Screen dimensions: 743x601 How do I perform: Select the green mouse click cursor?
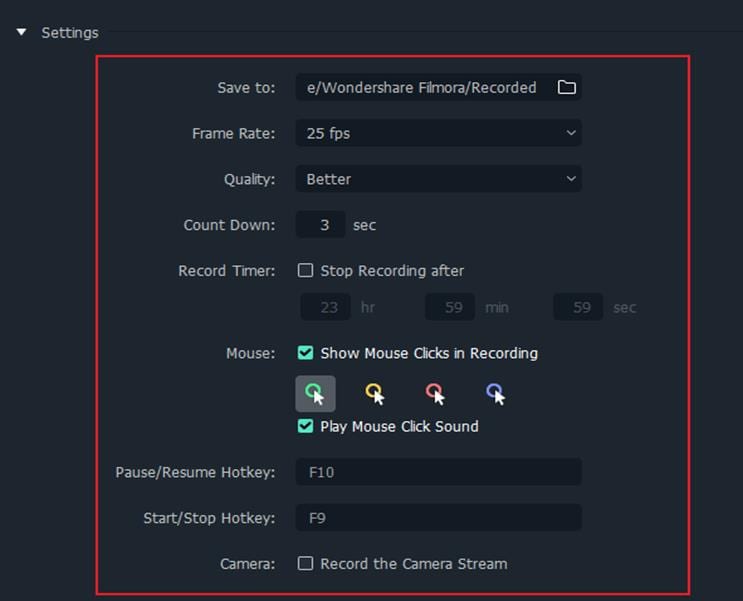click(x=316, y=394)
